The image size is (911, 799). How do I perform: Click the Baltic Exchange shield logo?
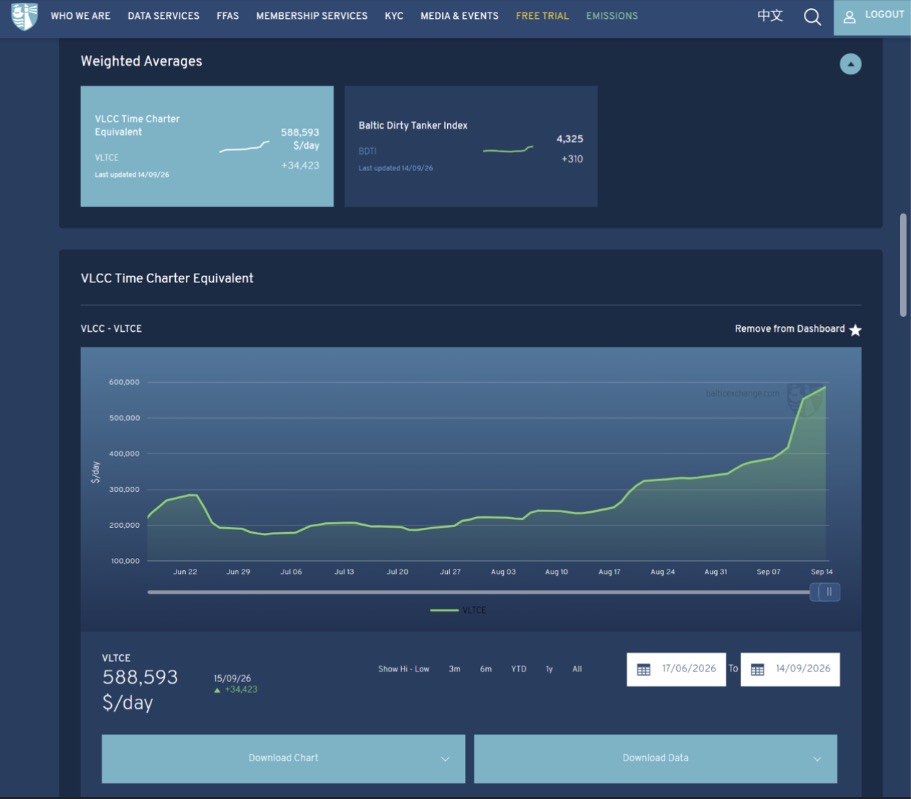(24, 16)
